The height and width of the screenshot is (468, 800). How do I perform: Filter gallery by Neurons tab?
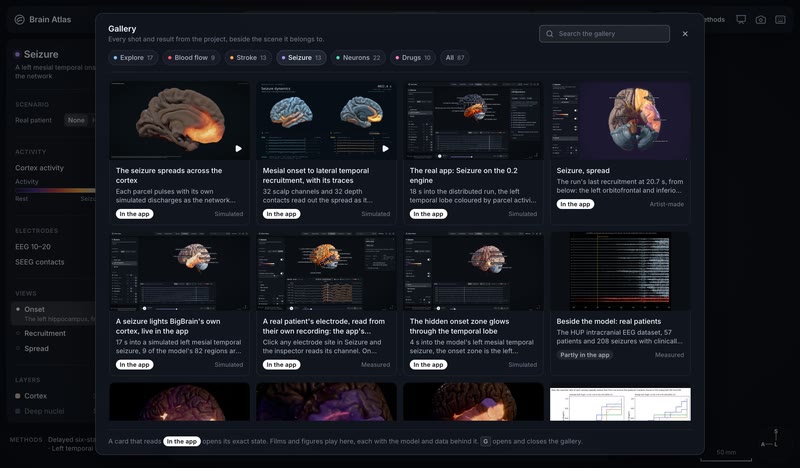click(x=358, y=58)
